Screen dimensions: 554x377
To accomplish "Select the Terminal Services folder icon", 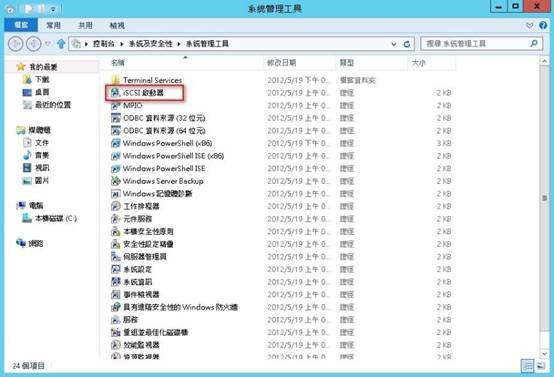I will pos(116,80).
